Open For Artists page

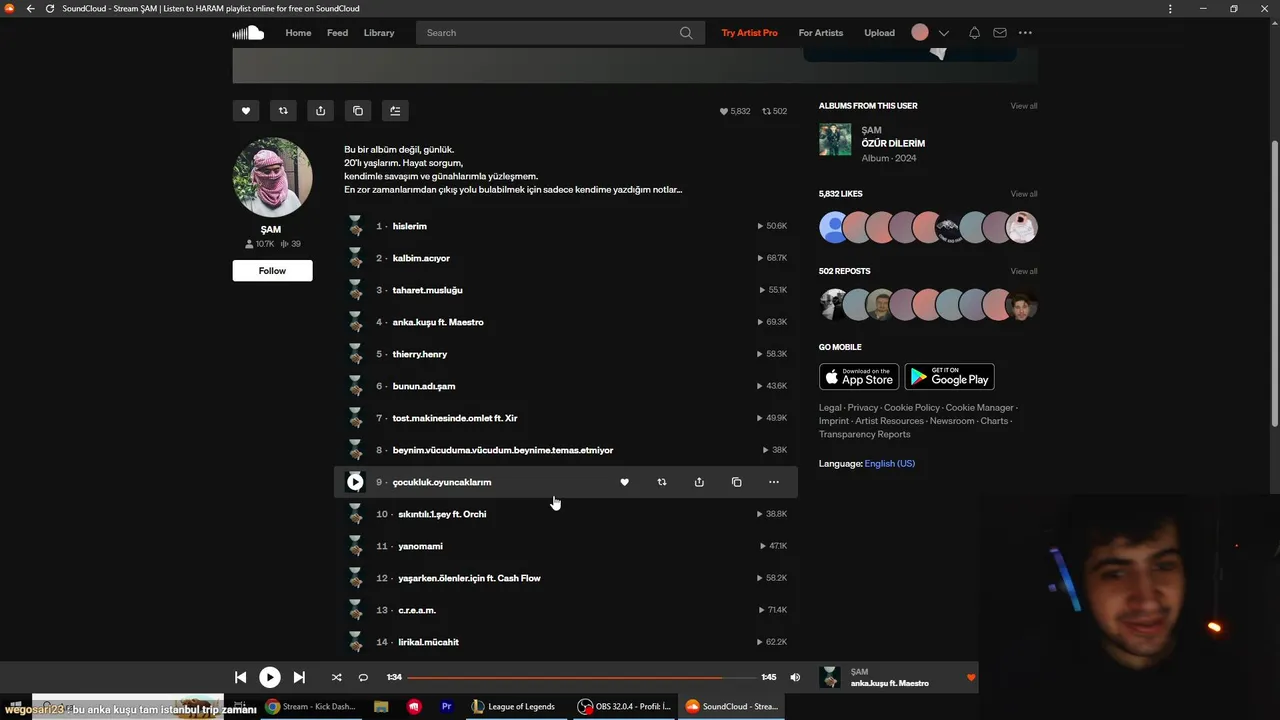pos(821,33)
